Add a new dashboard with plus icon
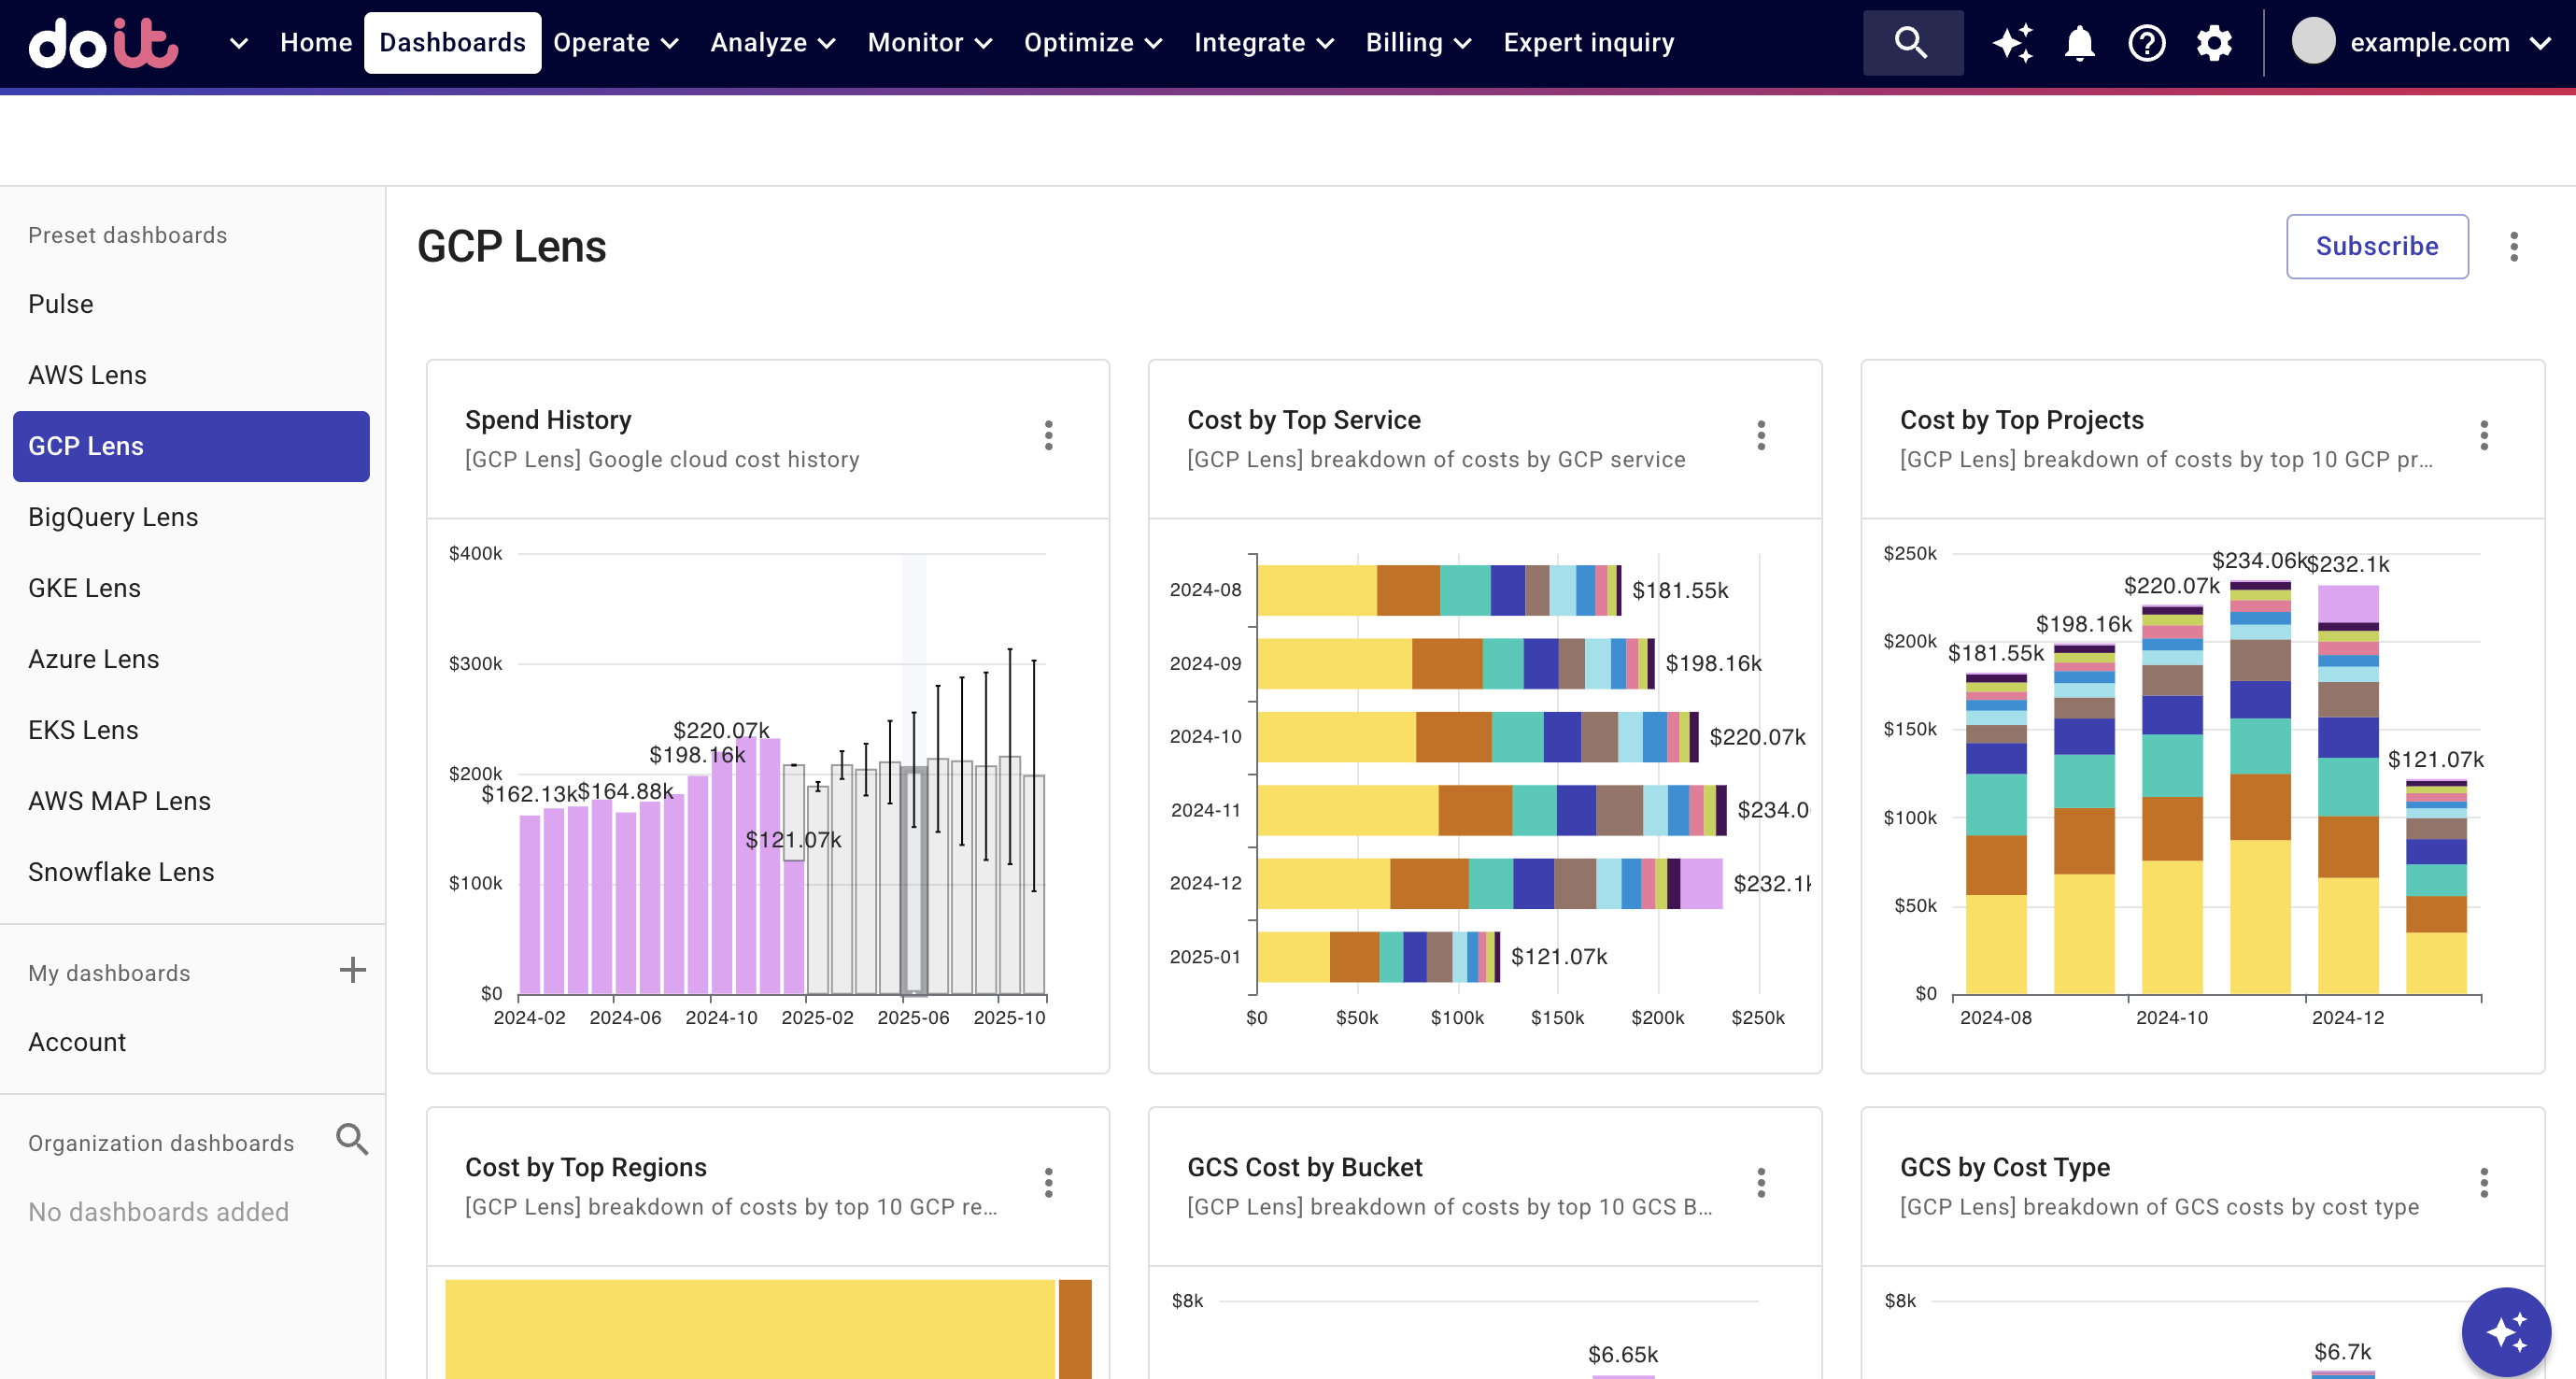The image size is (2576, 1379). (x=352, y=970)
